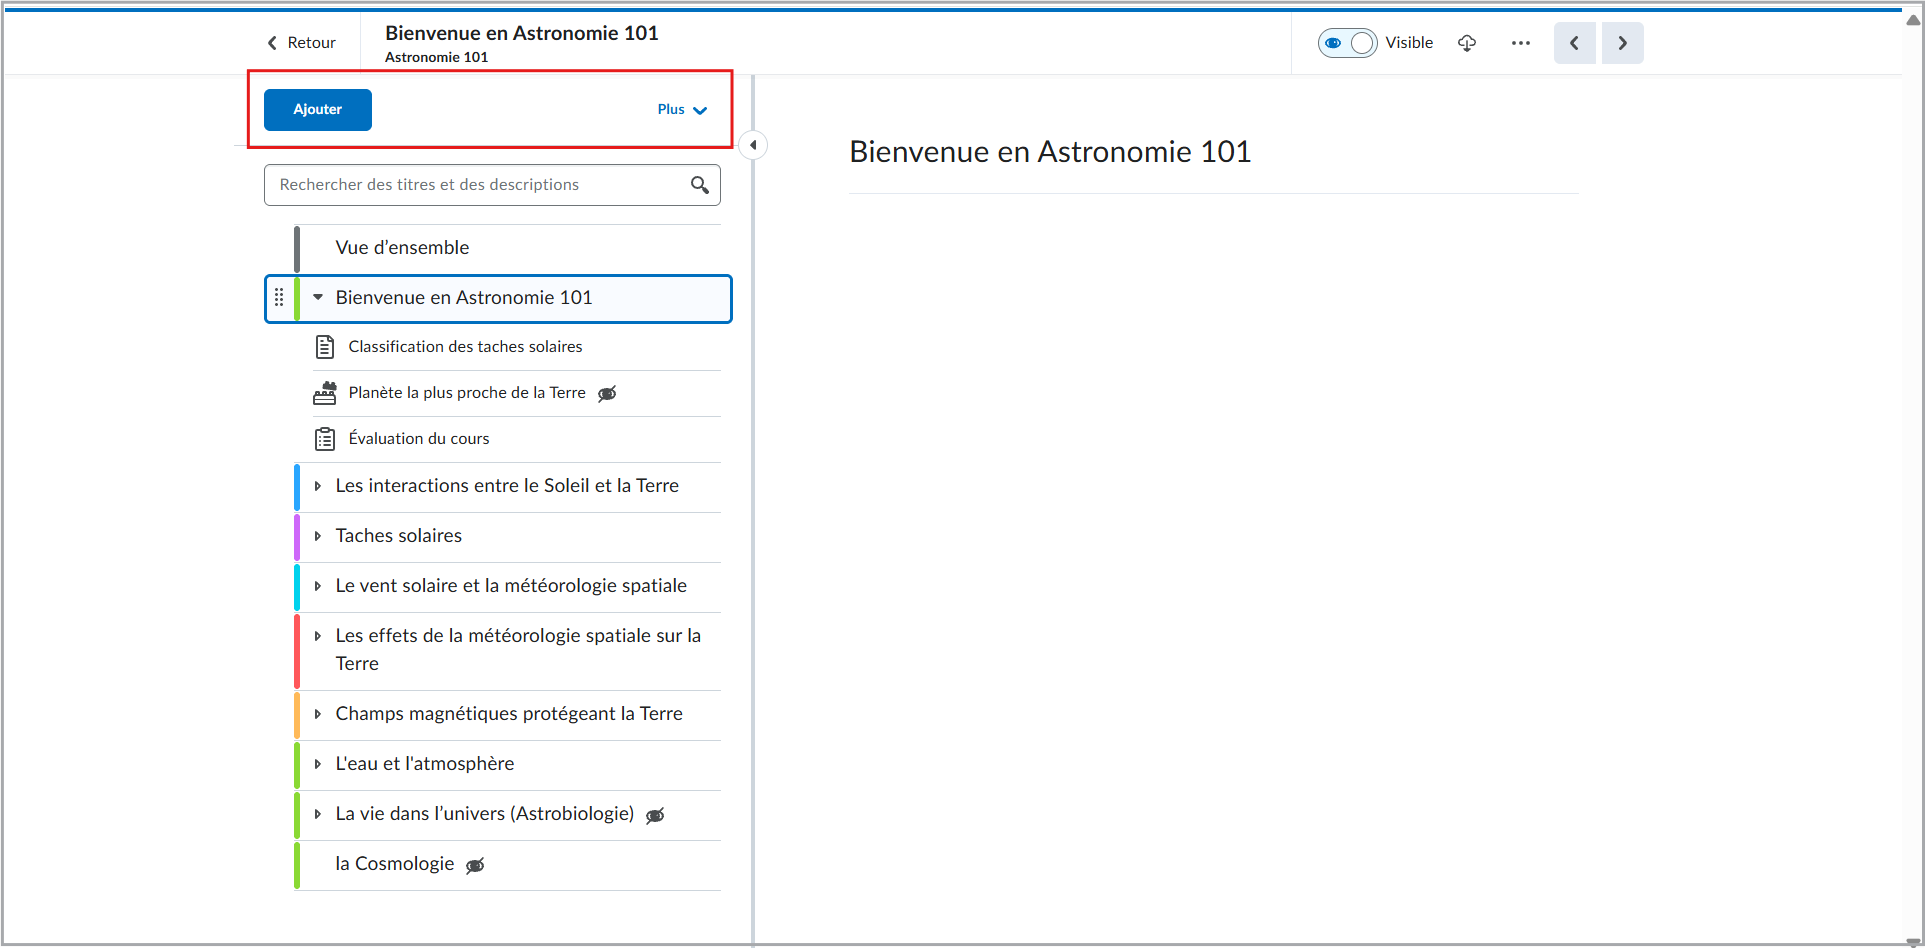Expand Les effets de la météorologie spatiale
Image resolution: width=1926 pixels, height=948 pixels.
[x=318, y=636]
